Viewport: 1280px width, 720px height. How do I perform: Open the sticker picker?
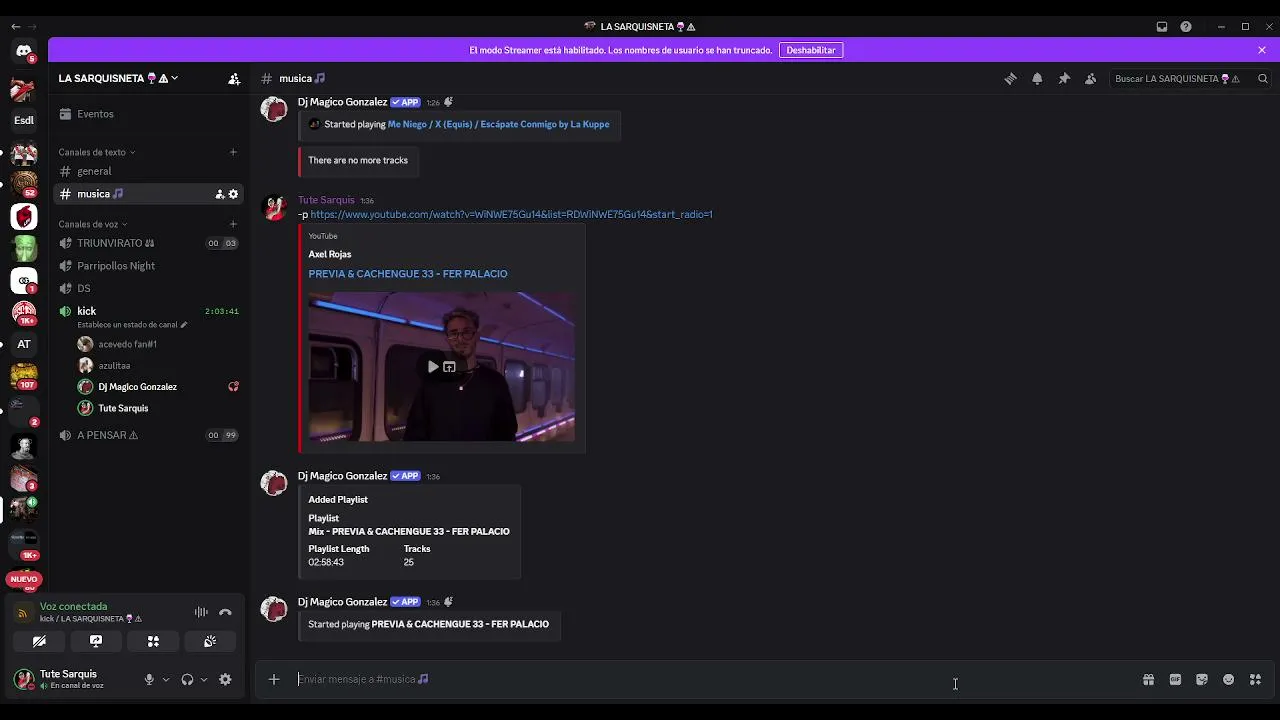click(1202, 679)
